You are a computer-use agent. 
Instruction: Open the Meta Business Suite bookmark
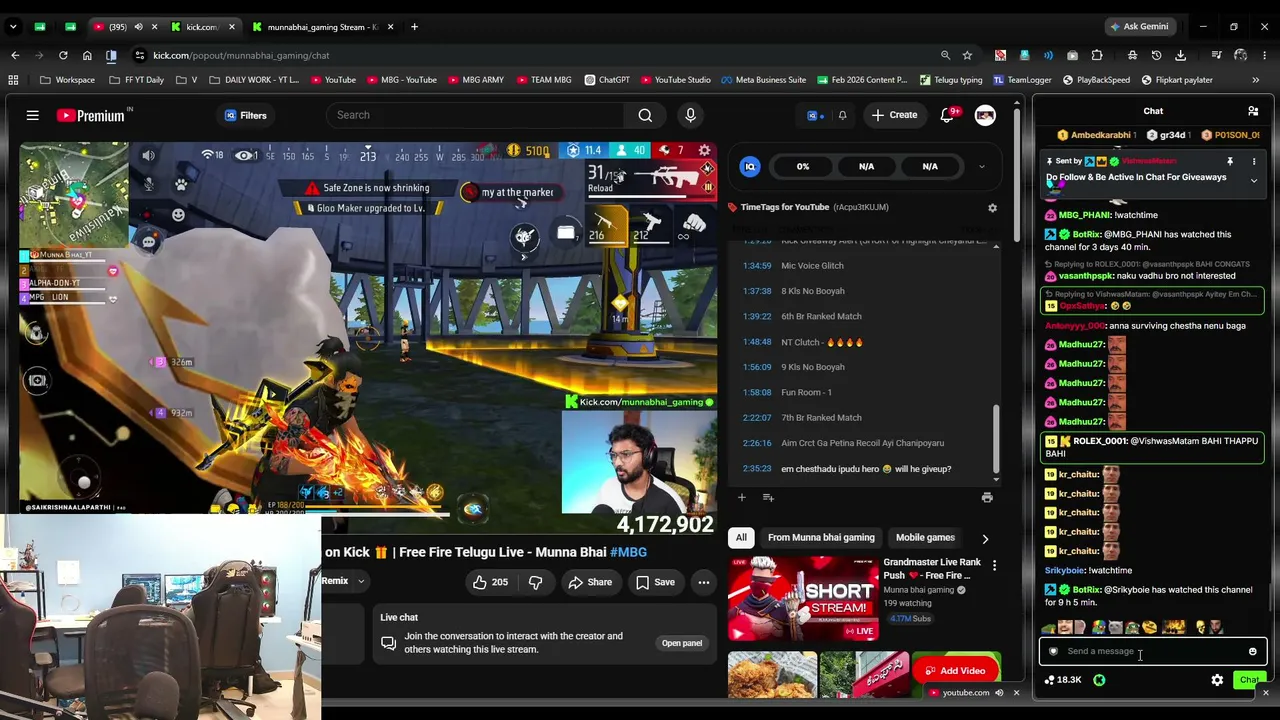pyautogui.click(x=762, y=80)
